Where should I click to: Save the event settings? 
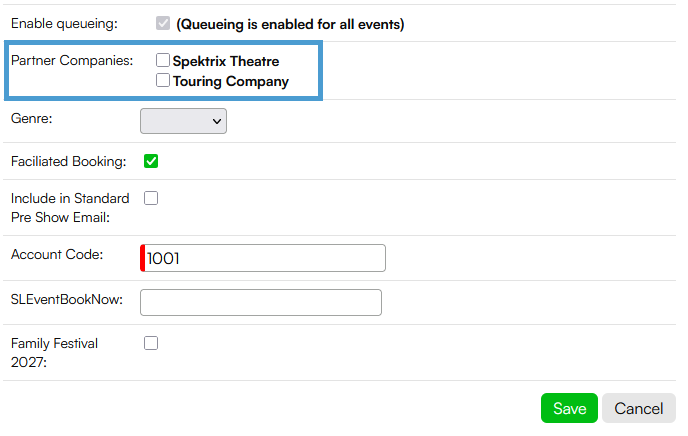coord(569,408)
